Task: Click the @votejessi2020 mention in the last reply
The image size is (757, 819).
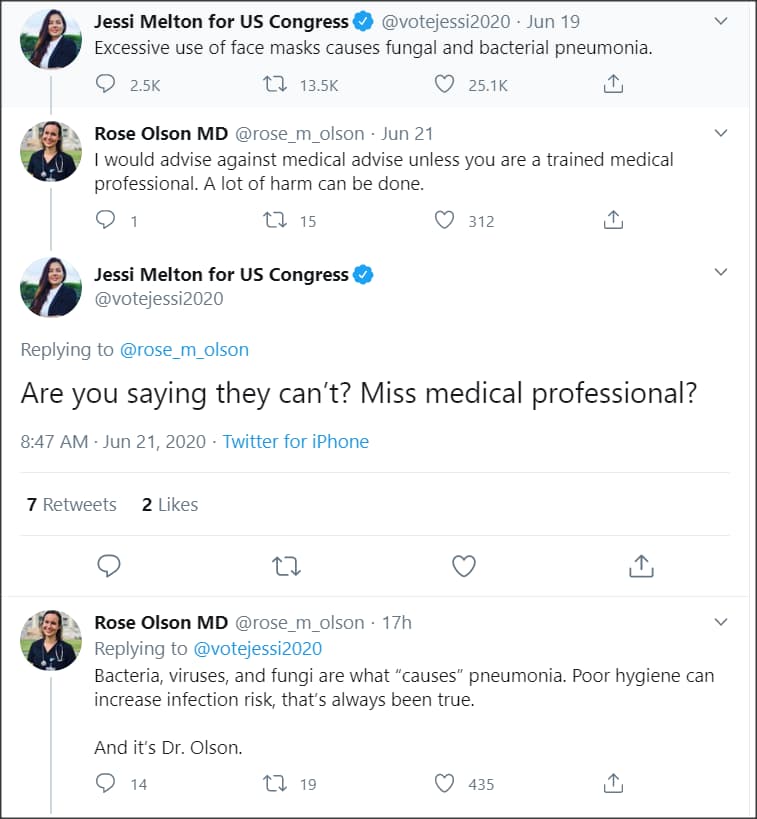Action: click(x=257, y=649)
